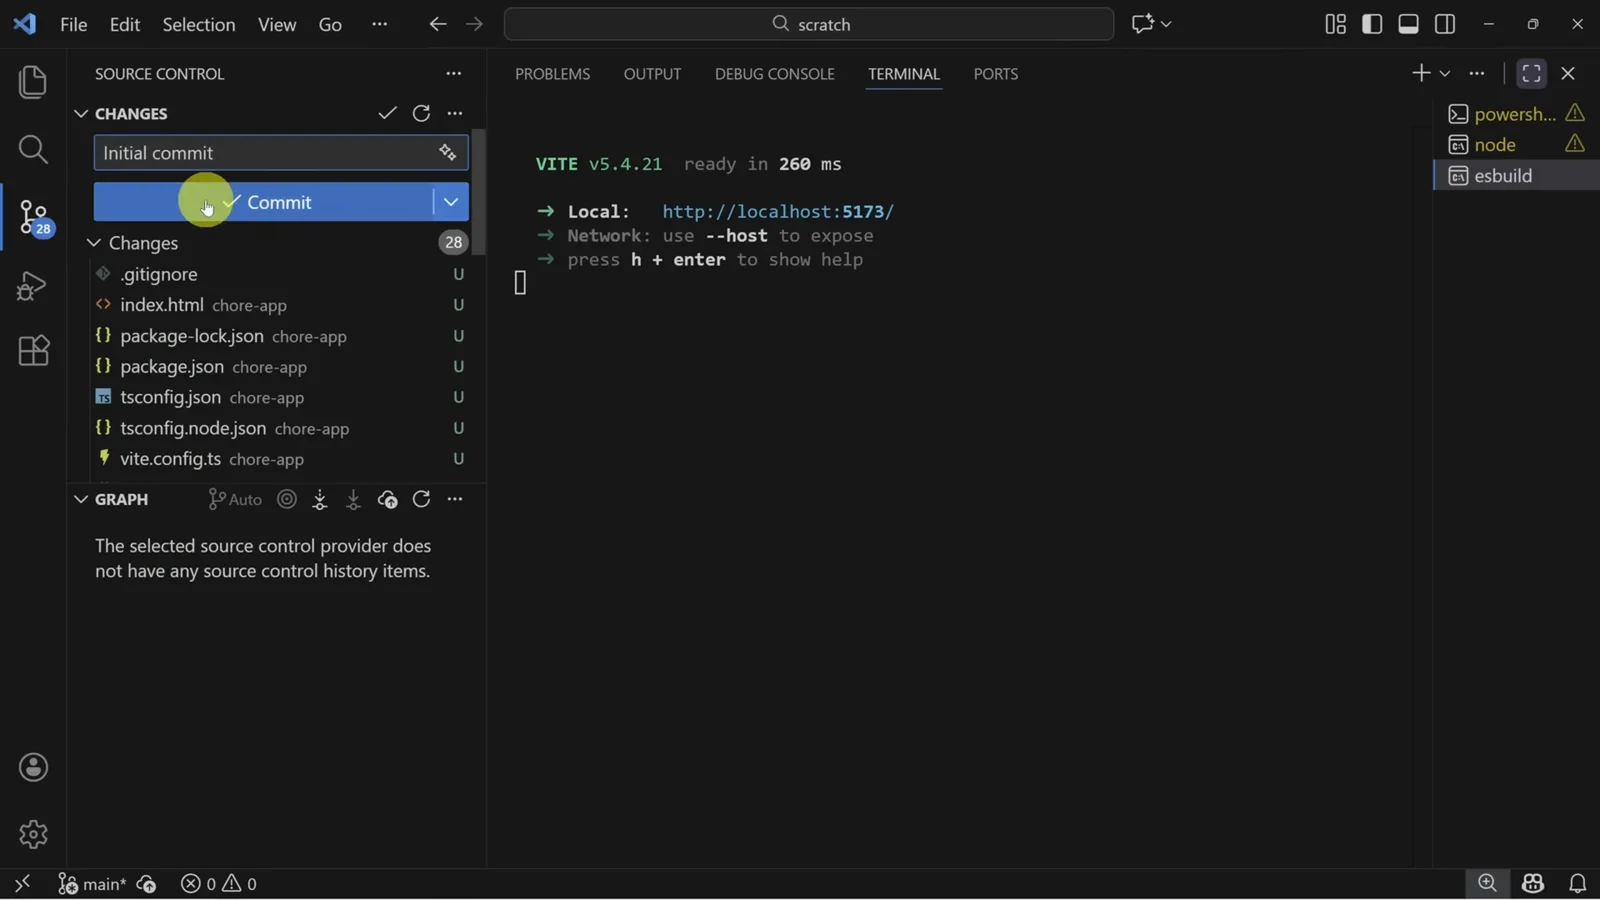The width and height of the screenshot is (1600, 900).
Task: Collapse the Changes file group
Action: 94,243
